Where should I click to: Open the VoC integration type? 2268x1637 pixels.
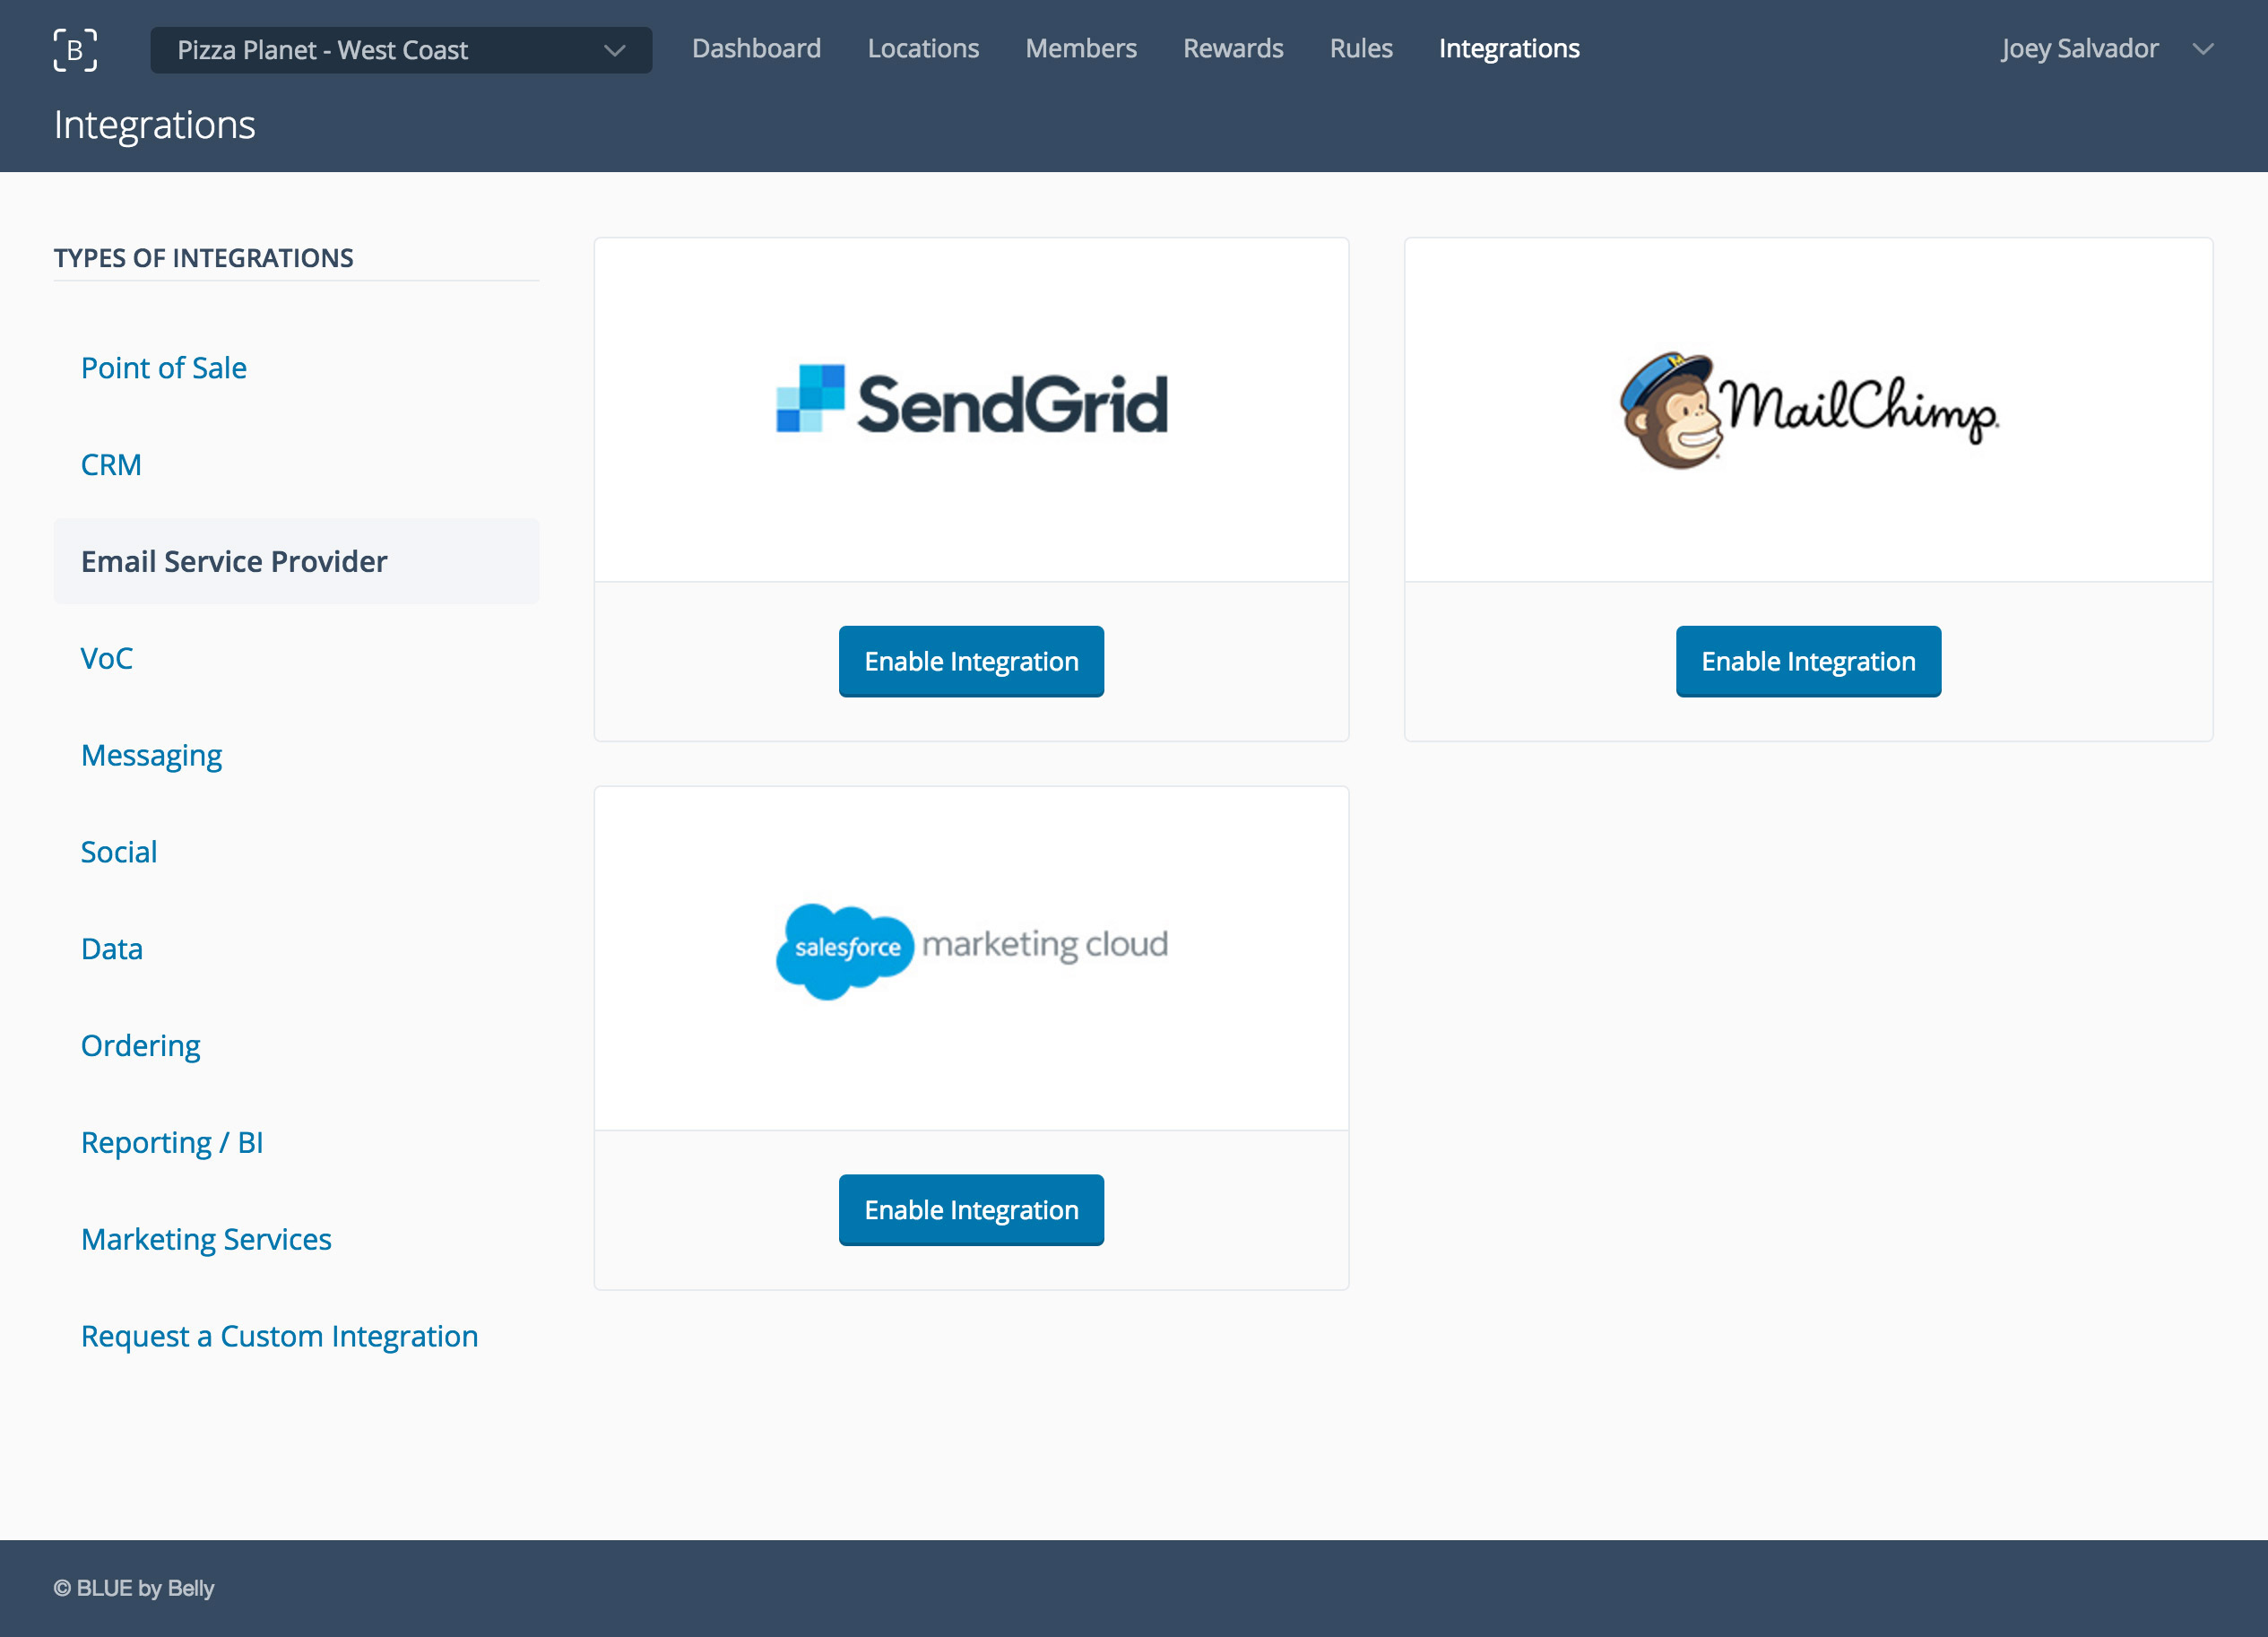click(106, 658)
